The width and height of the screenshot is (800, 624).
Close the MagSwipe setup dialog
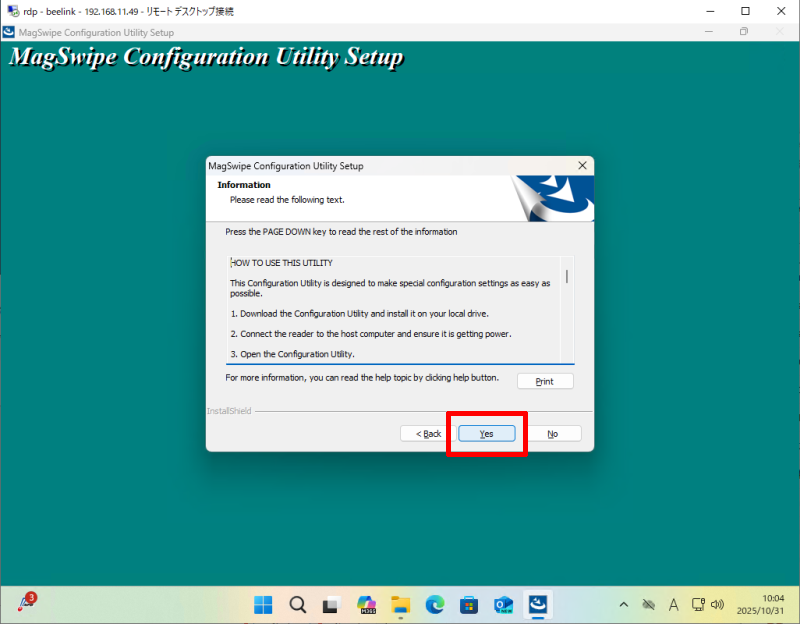582,165
